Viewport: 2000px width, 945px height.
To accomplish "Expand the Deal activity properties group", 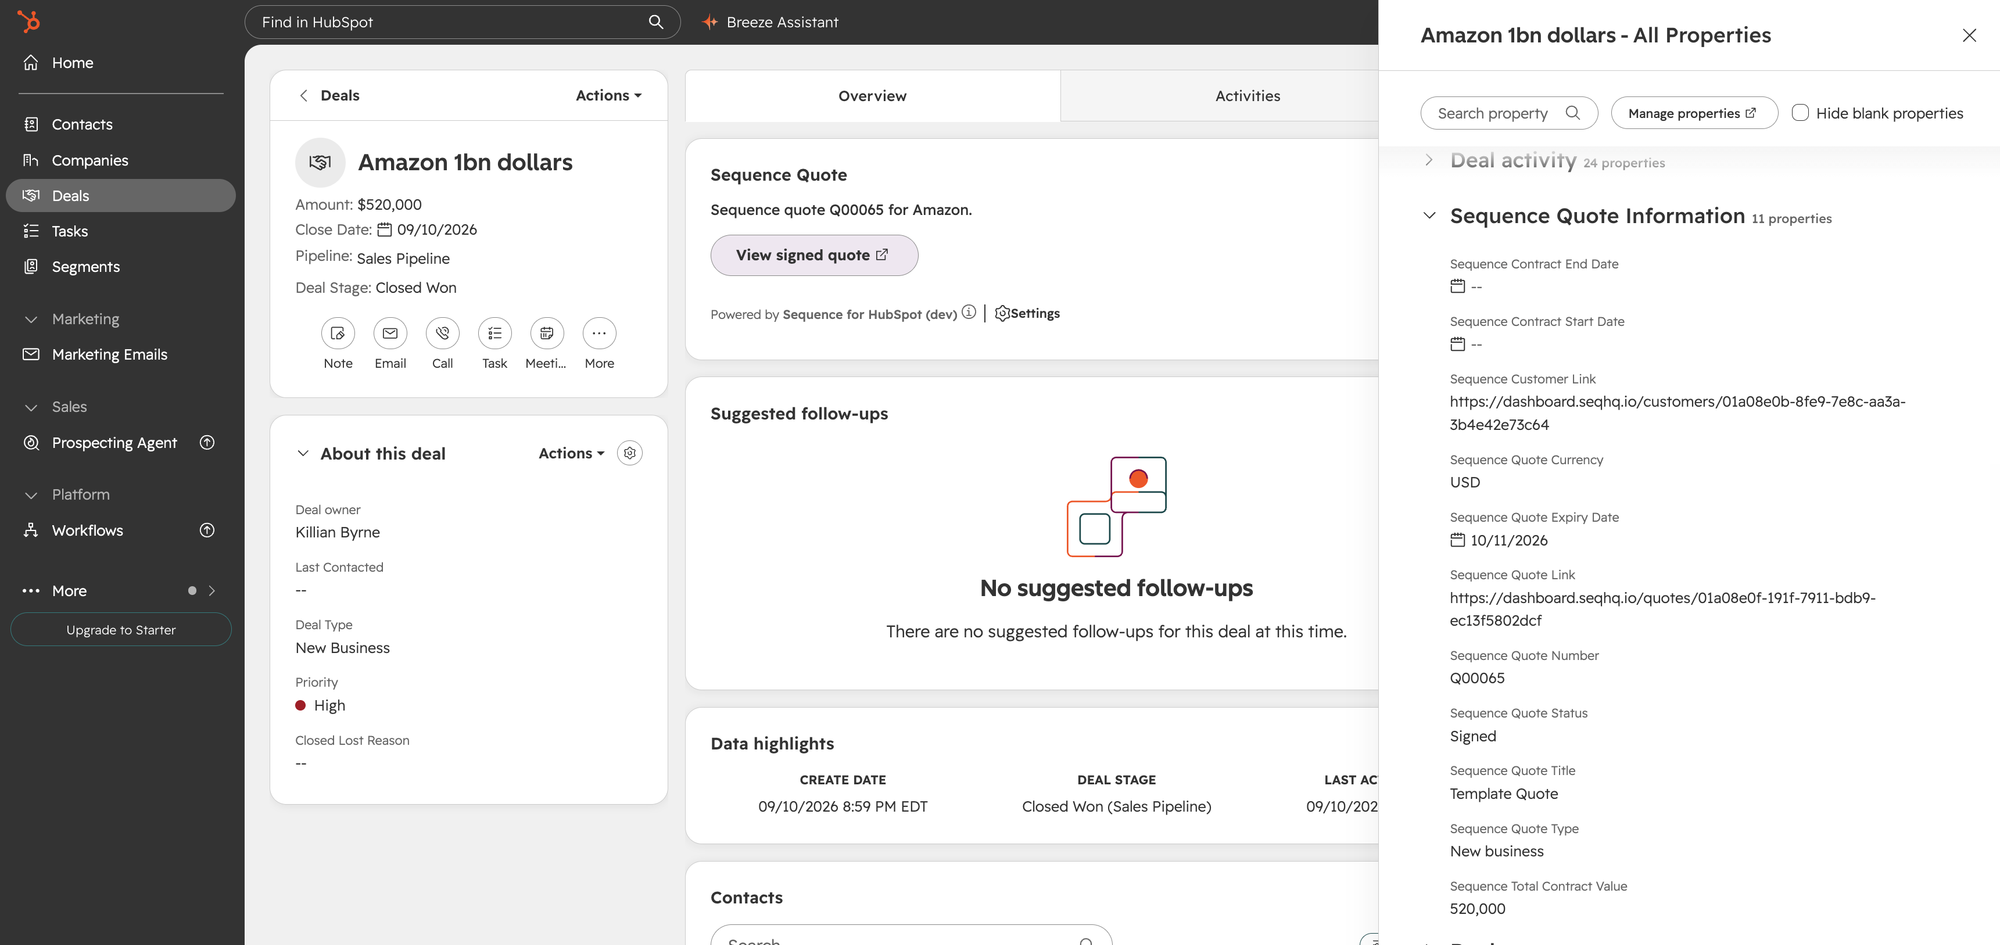I will (1429, 160).
